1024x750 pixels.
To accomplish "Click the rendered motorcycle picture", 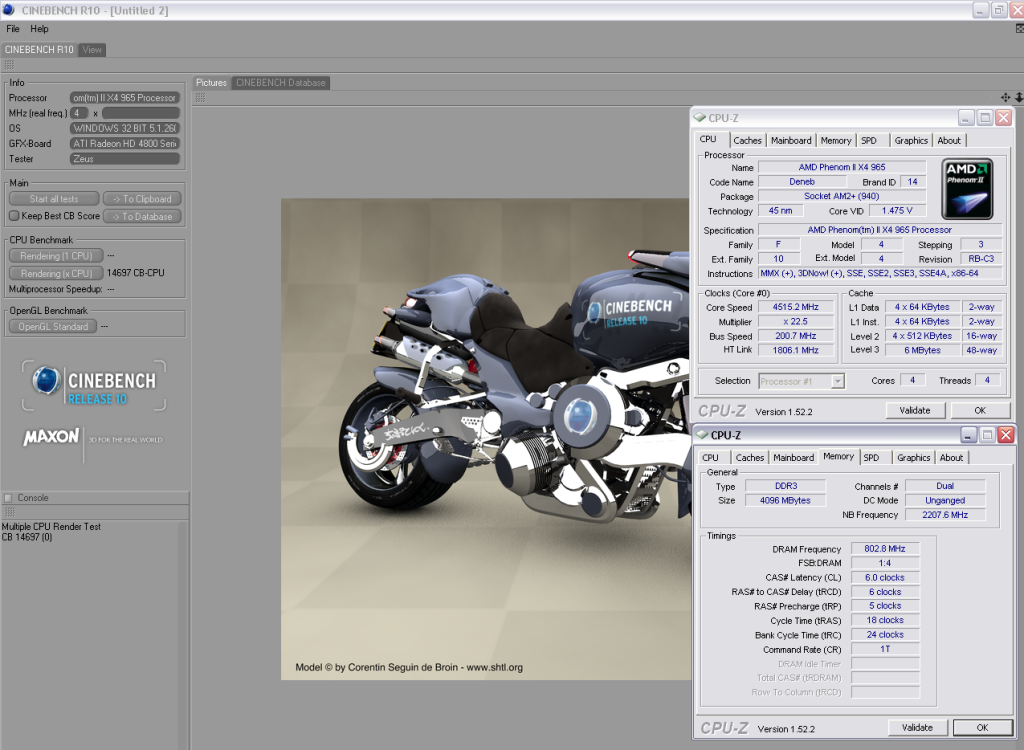I will [x=486, y=439].
